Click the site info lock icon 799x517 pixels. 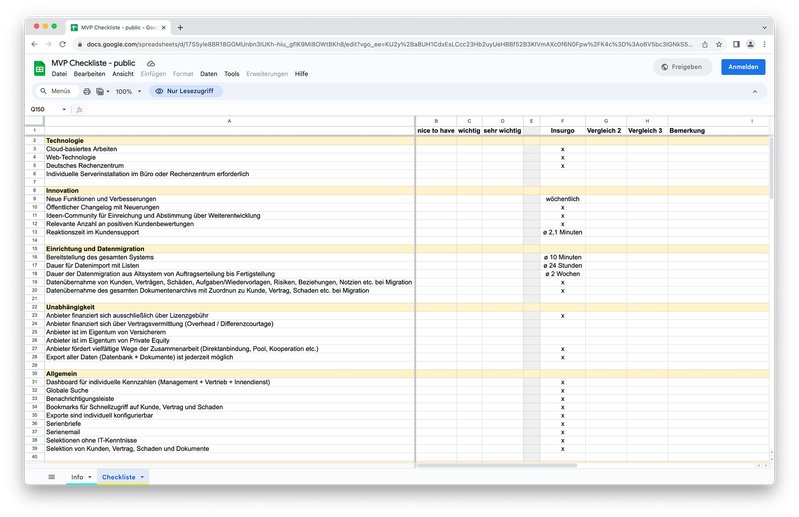79,44
